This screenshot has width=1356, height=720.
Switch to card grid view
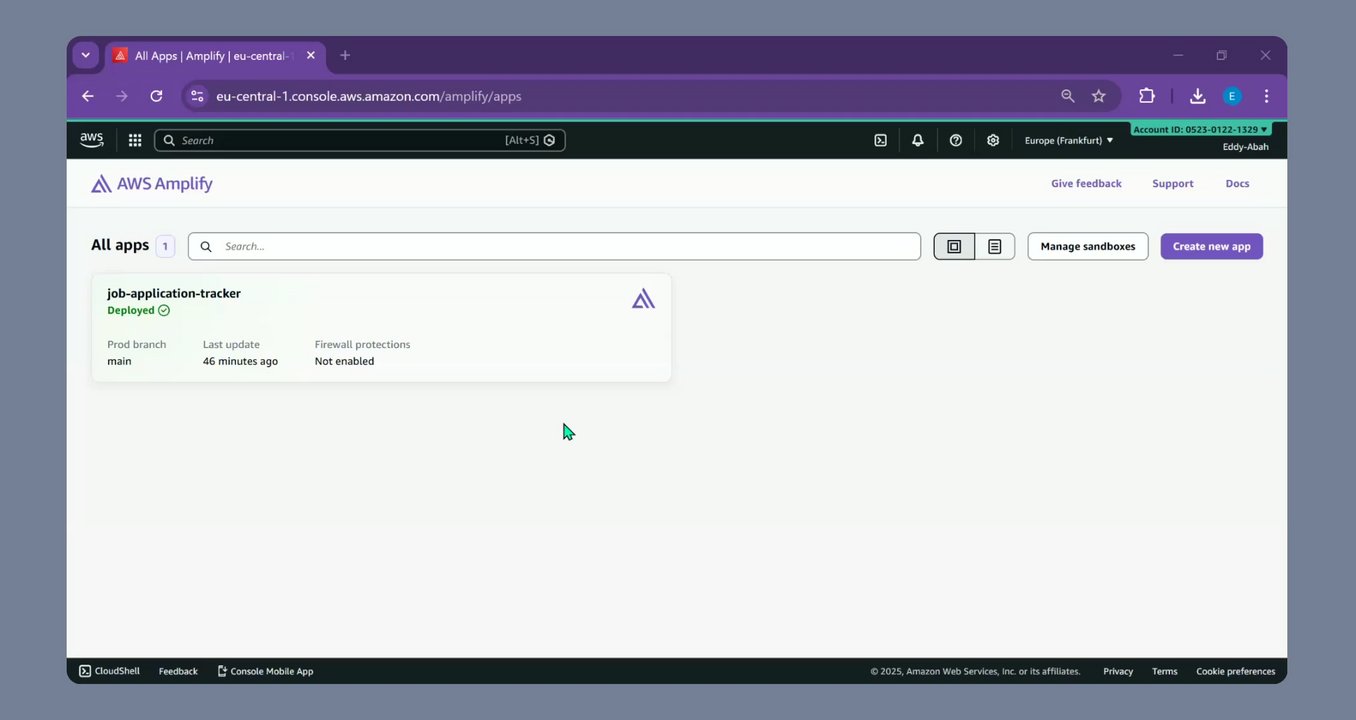click(954, 246)
